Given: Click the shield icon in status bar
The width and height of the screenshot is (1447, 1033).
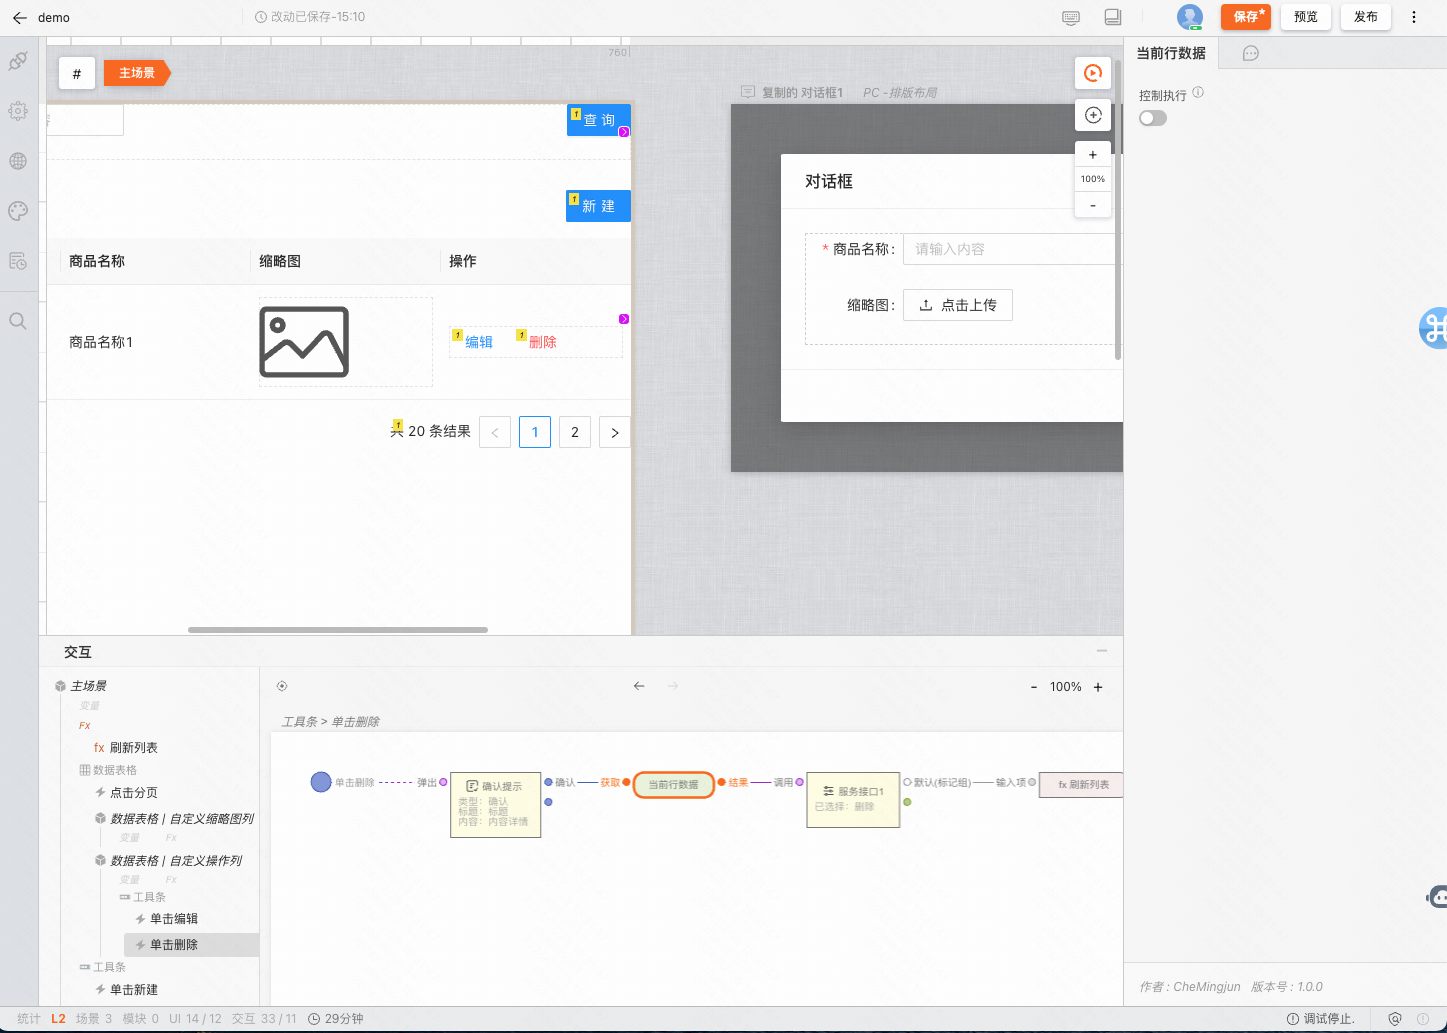Looking at the screenshot, I should point(1395,1019).
